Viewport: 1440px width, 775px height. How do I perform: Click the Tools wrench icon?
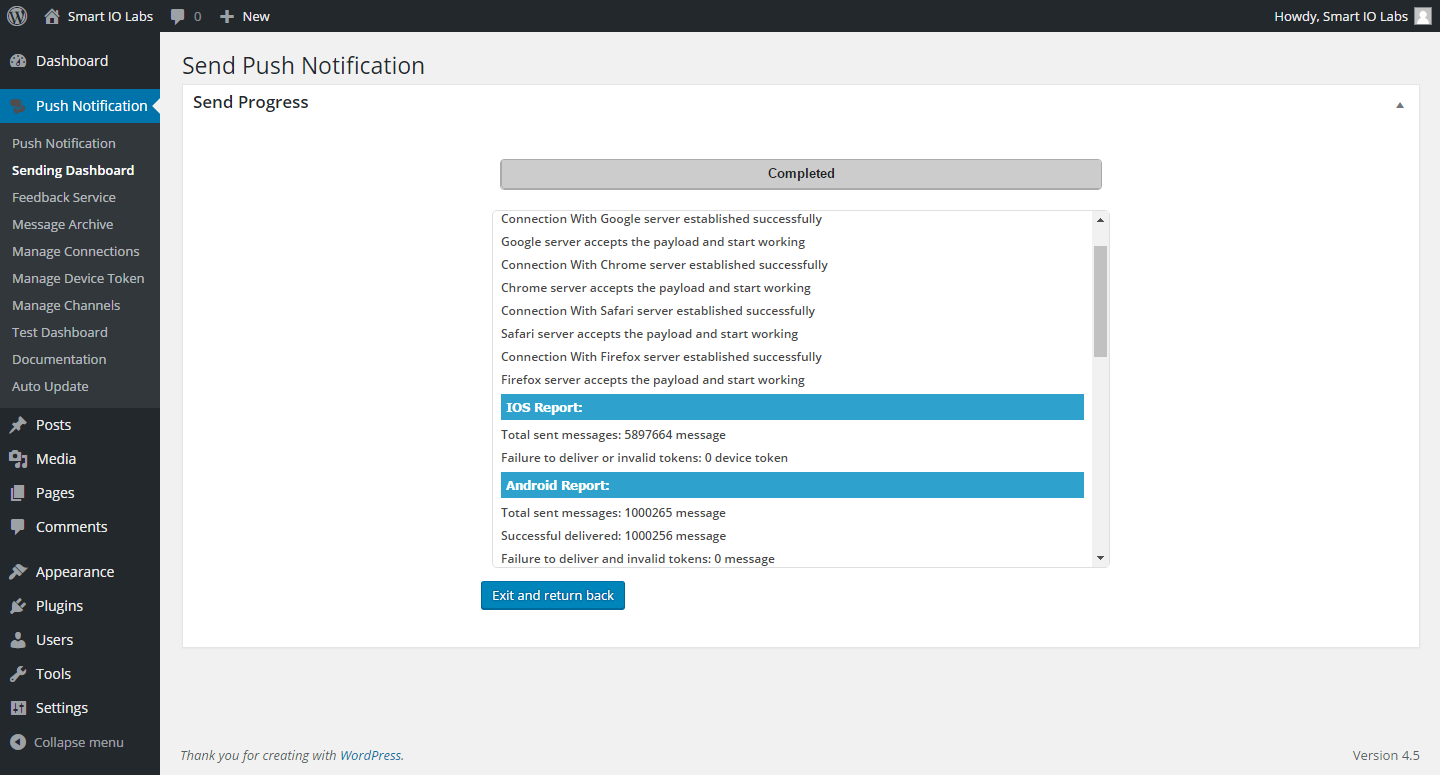(x=18, y=674)
